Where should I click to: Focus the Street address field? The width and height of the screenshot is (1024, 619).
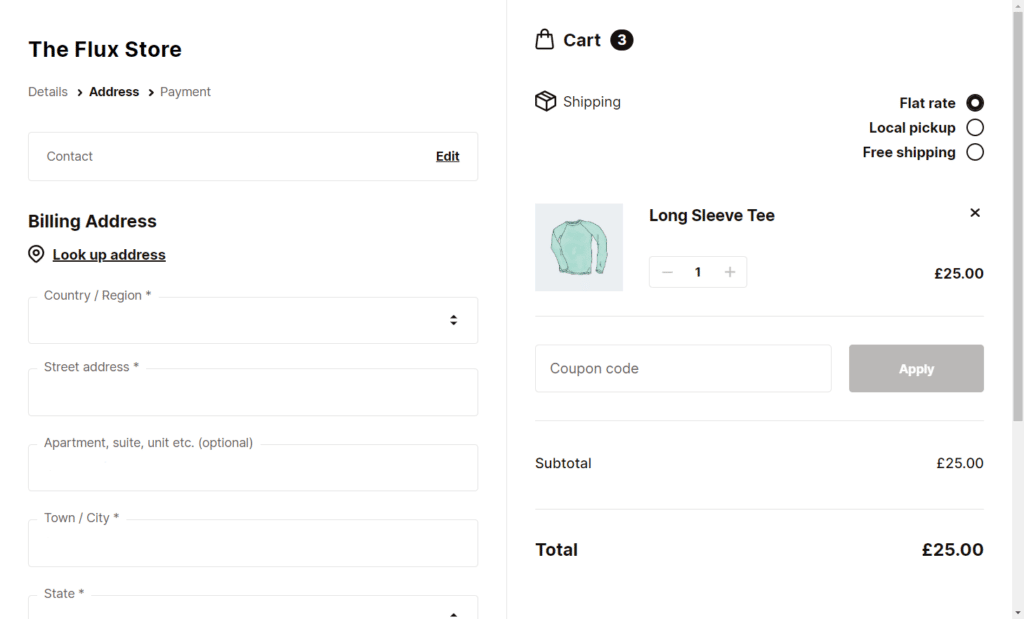pos(253,393)
